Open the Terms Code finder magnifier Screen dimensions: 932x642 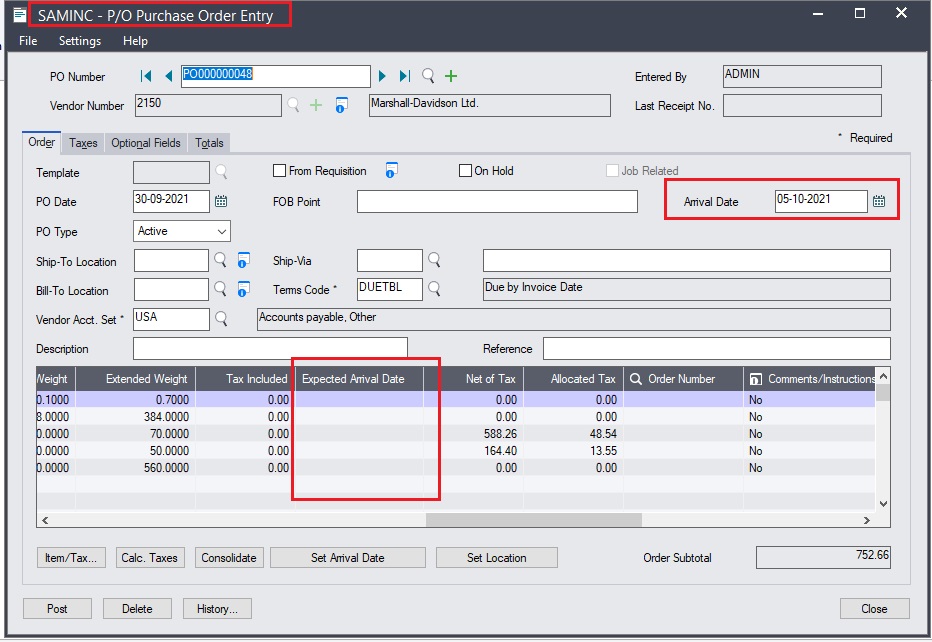[434, 289]
